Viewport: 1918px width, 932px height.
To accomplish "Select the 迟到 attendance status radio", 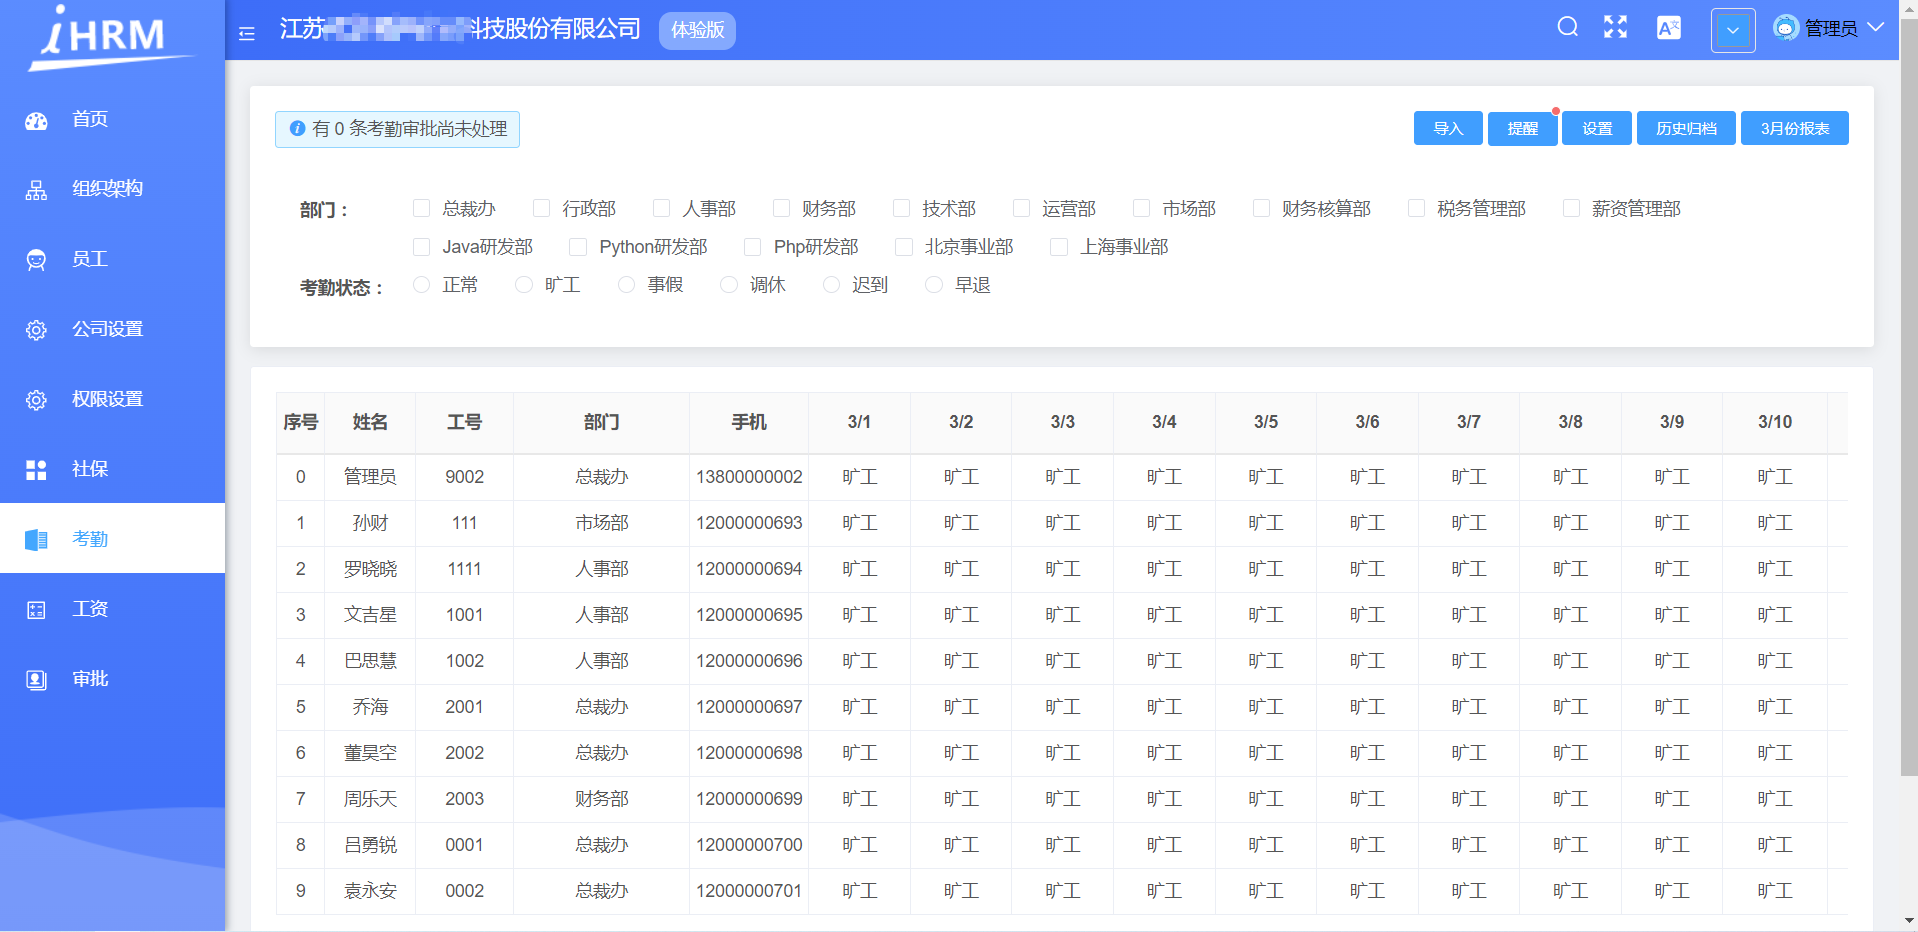I will pyautogui.click(x=831, y=285).
